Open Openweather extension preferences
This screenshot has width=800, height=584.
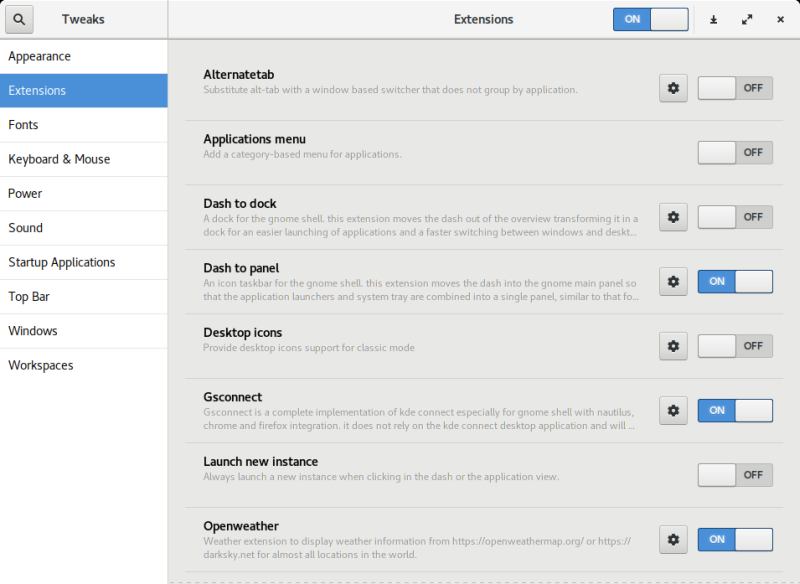click(673, 539)
